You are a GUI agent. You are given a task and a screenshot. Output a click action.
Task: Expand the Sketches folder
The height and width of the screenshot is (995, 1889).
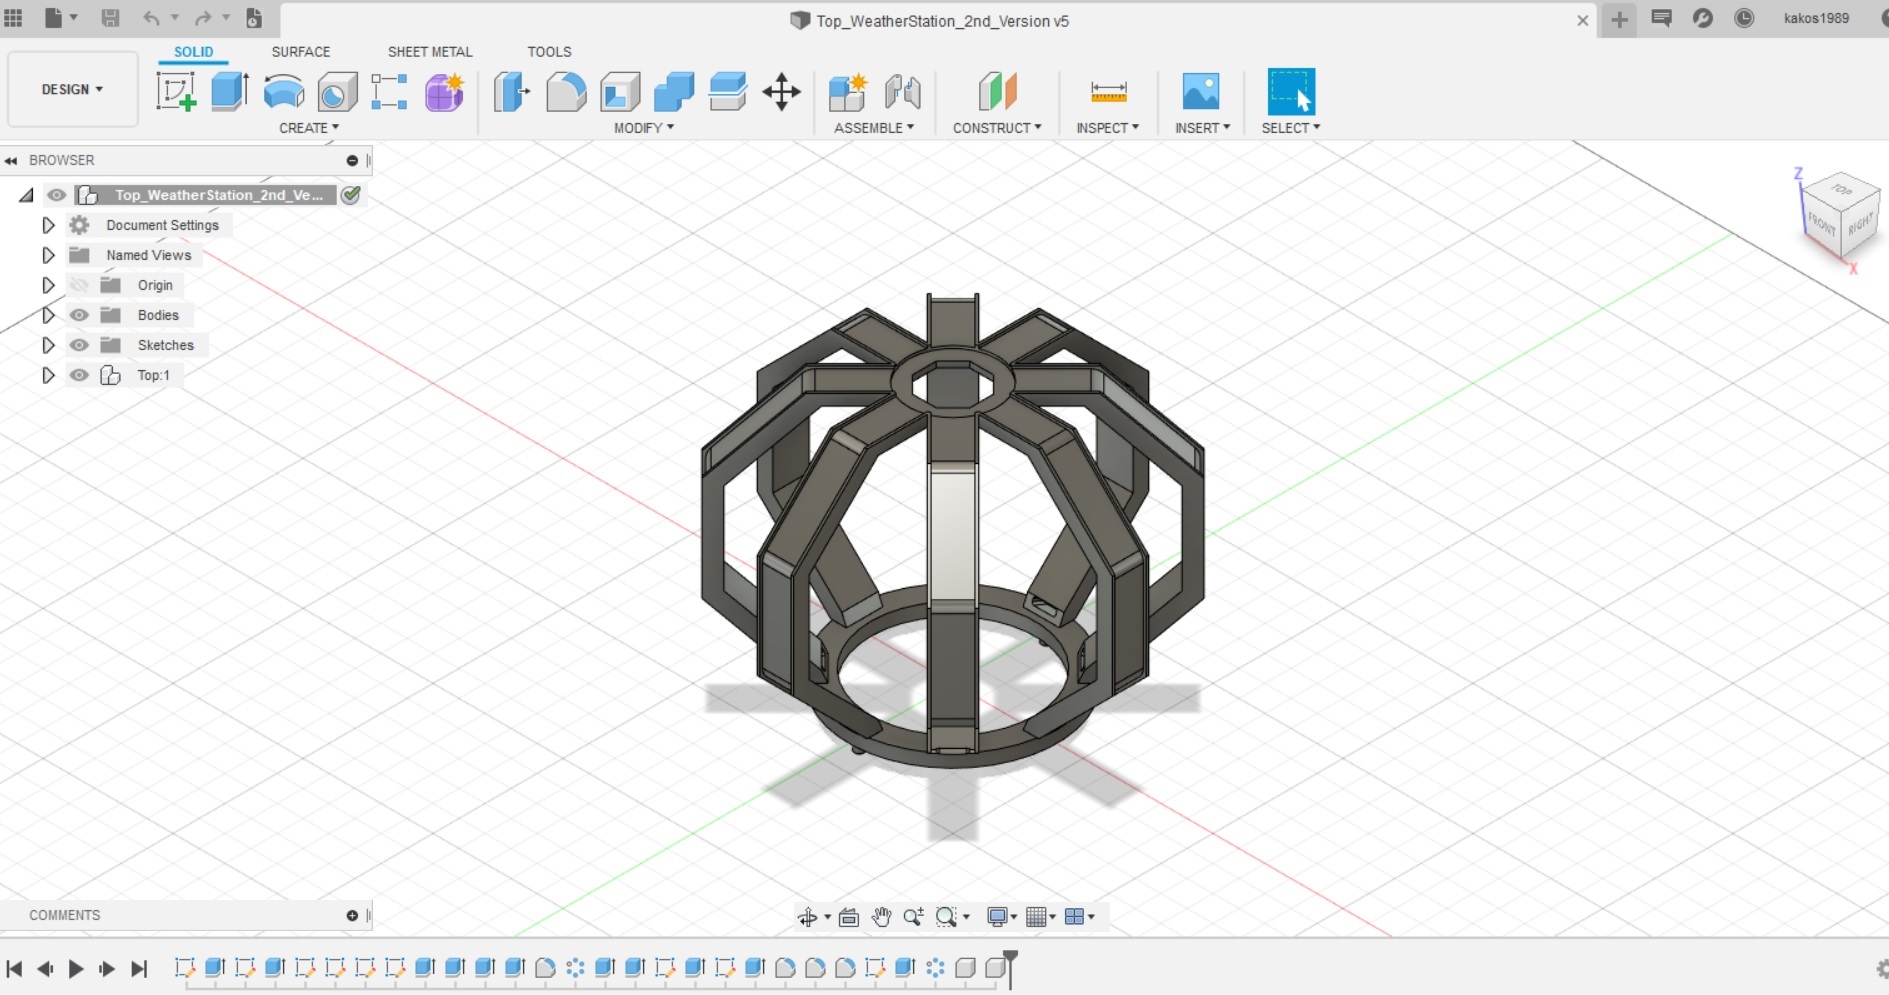(48, 345)
